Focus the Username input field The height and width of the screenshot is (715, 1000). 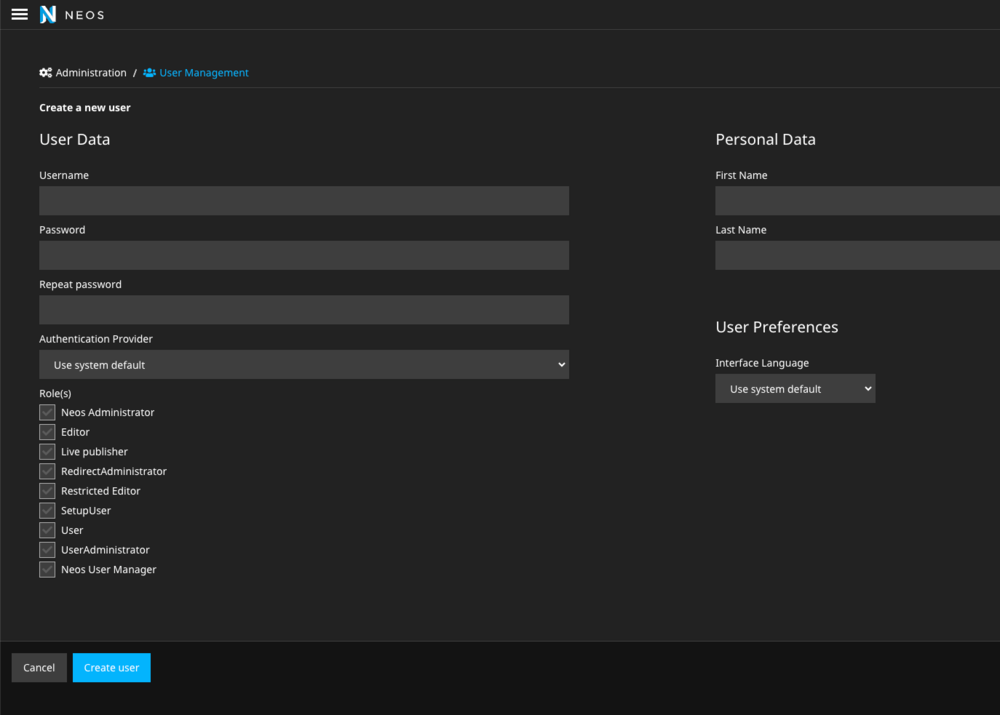304,201
